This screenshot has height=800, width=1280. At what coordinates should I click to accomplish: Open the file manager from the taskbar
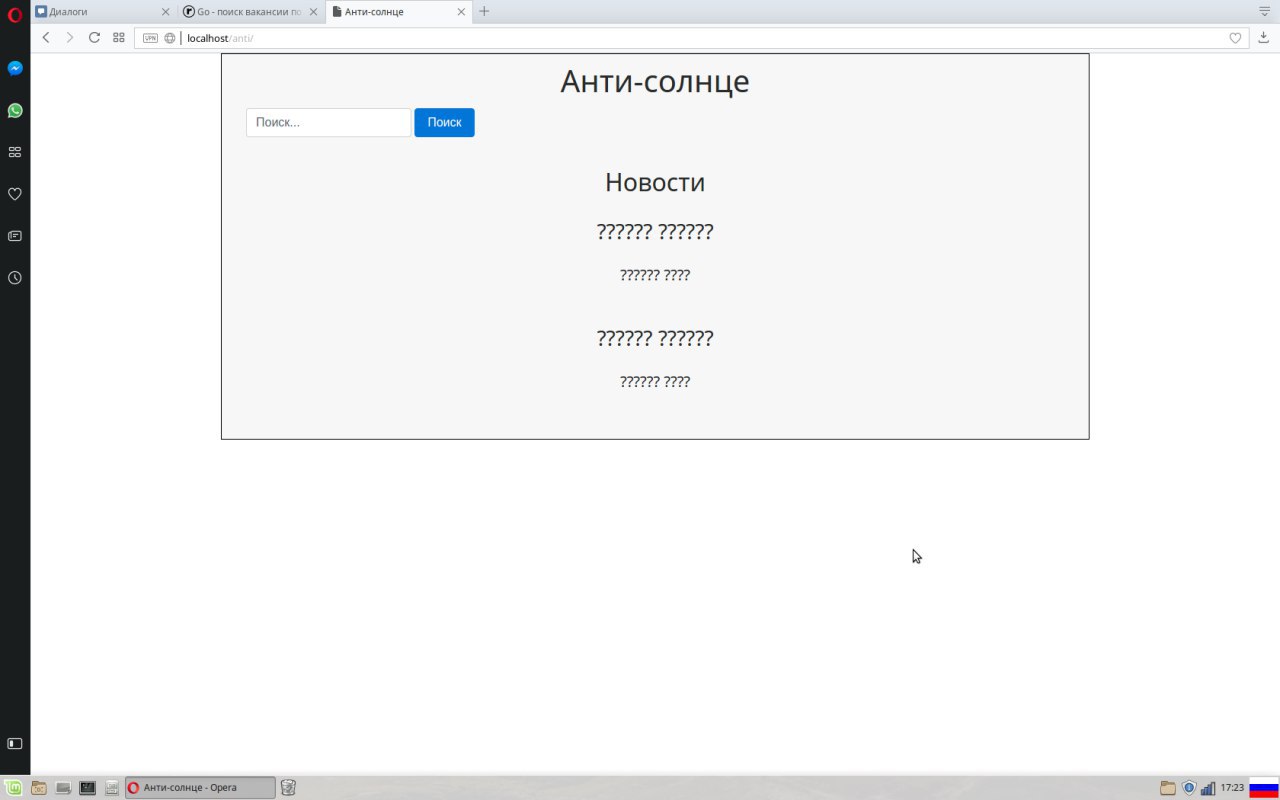(x=39, y=788)
